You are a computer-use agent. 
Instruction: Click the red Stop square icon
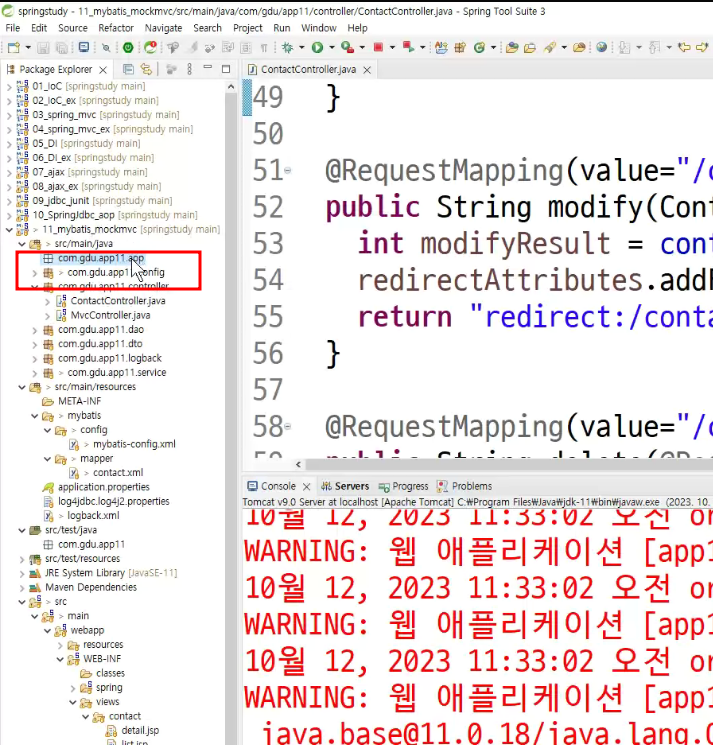point(378,47)
